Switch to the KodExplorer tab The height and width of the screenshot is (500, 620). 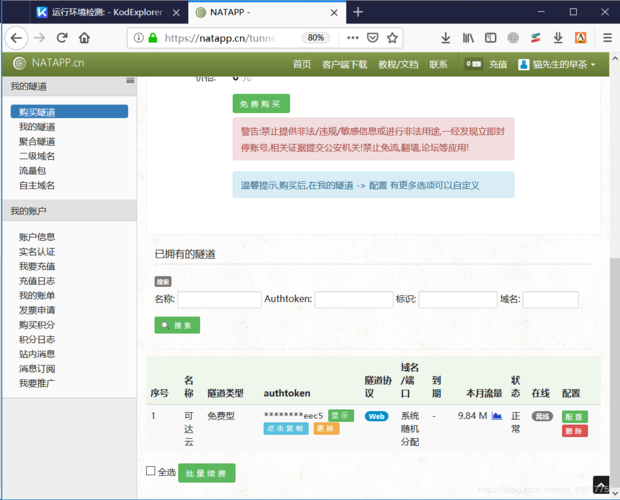tap(107, 12)
